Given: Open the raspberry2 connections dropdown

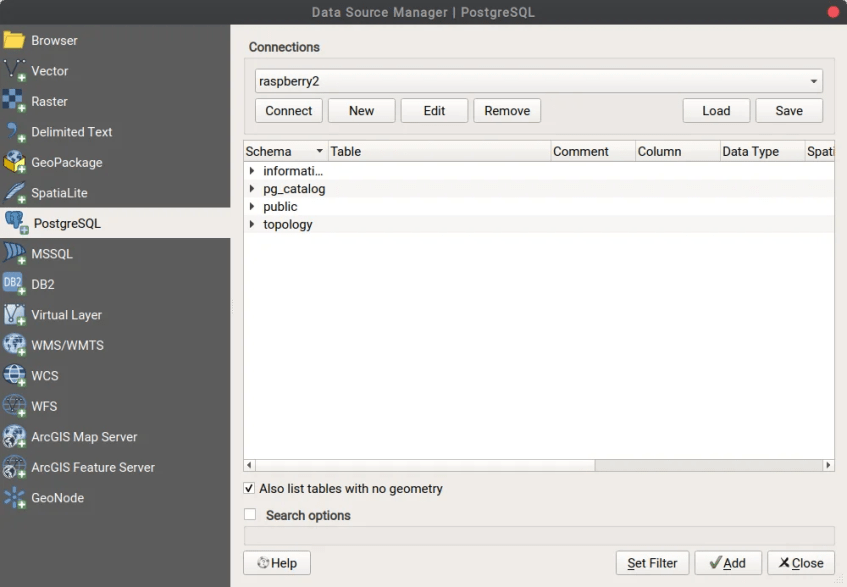Looking at the screenshot, I should [x=539, y=81].
